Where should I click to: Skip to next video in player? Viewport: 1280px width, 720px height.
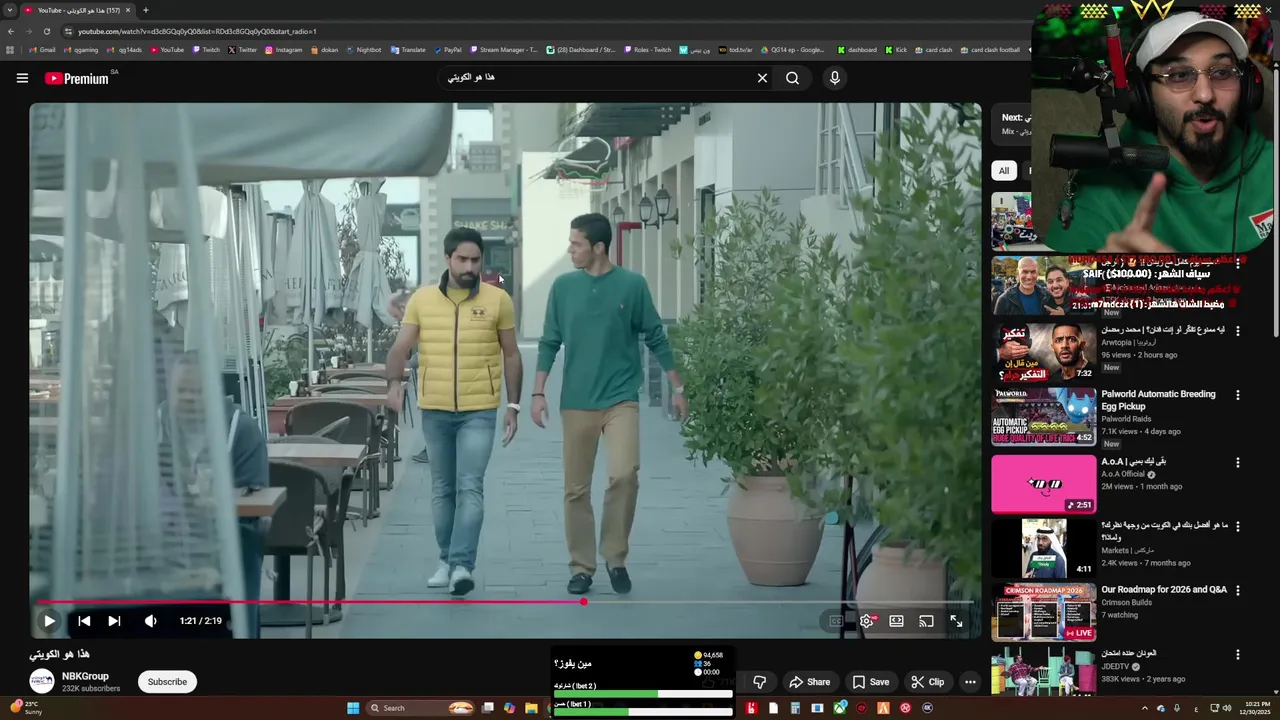pyautogui.click(x=114, y=621)
